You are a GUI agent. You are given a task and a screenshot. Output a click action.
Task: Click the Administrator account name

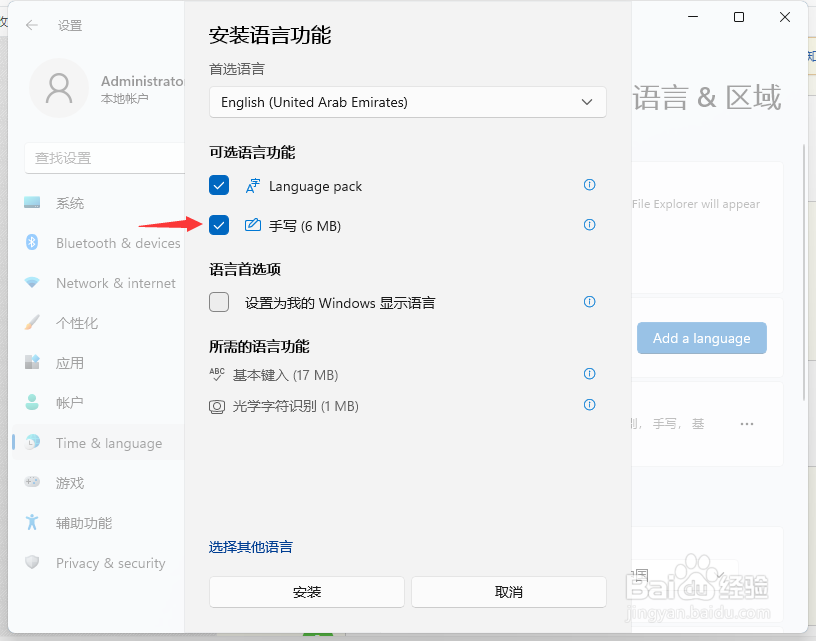[x=142, y=81]
